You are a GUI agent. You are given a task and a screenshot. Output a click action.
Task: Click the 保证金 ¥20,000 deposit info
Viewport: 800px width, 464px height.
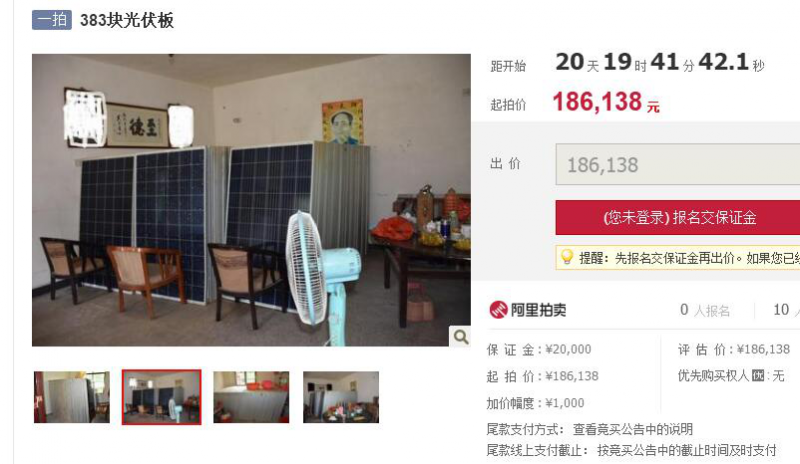click(x=539, y=350)
